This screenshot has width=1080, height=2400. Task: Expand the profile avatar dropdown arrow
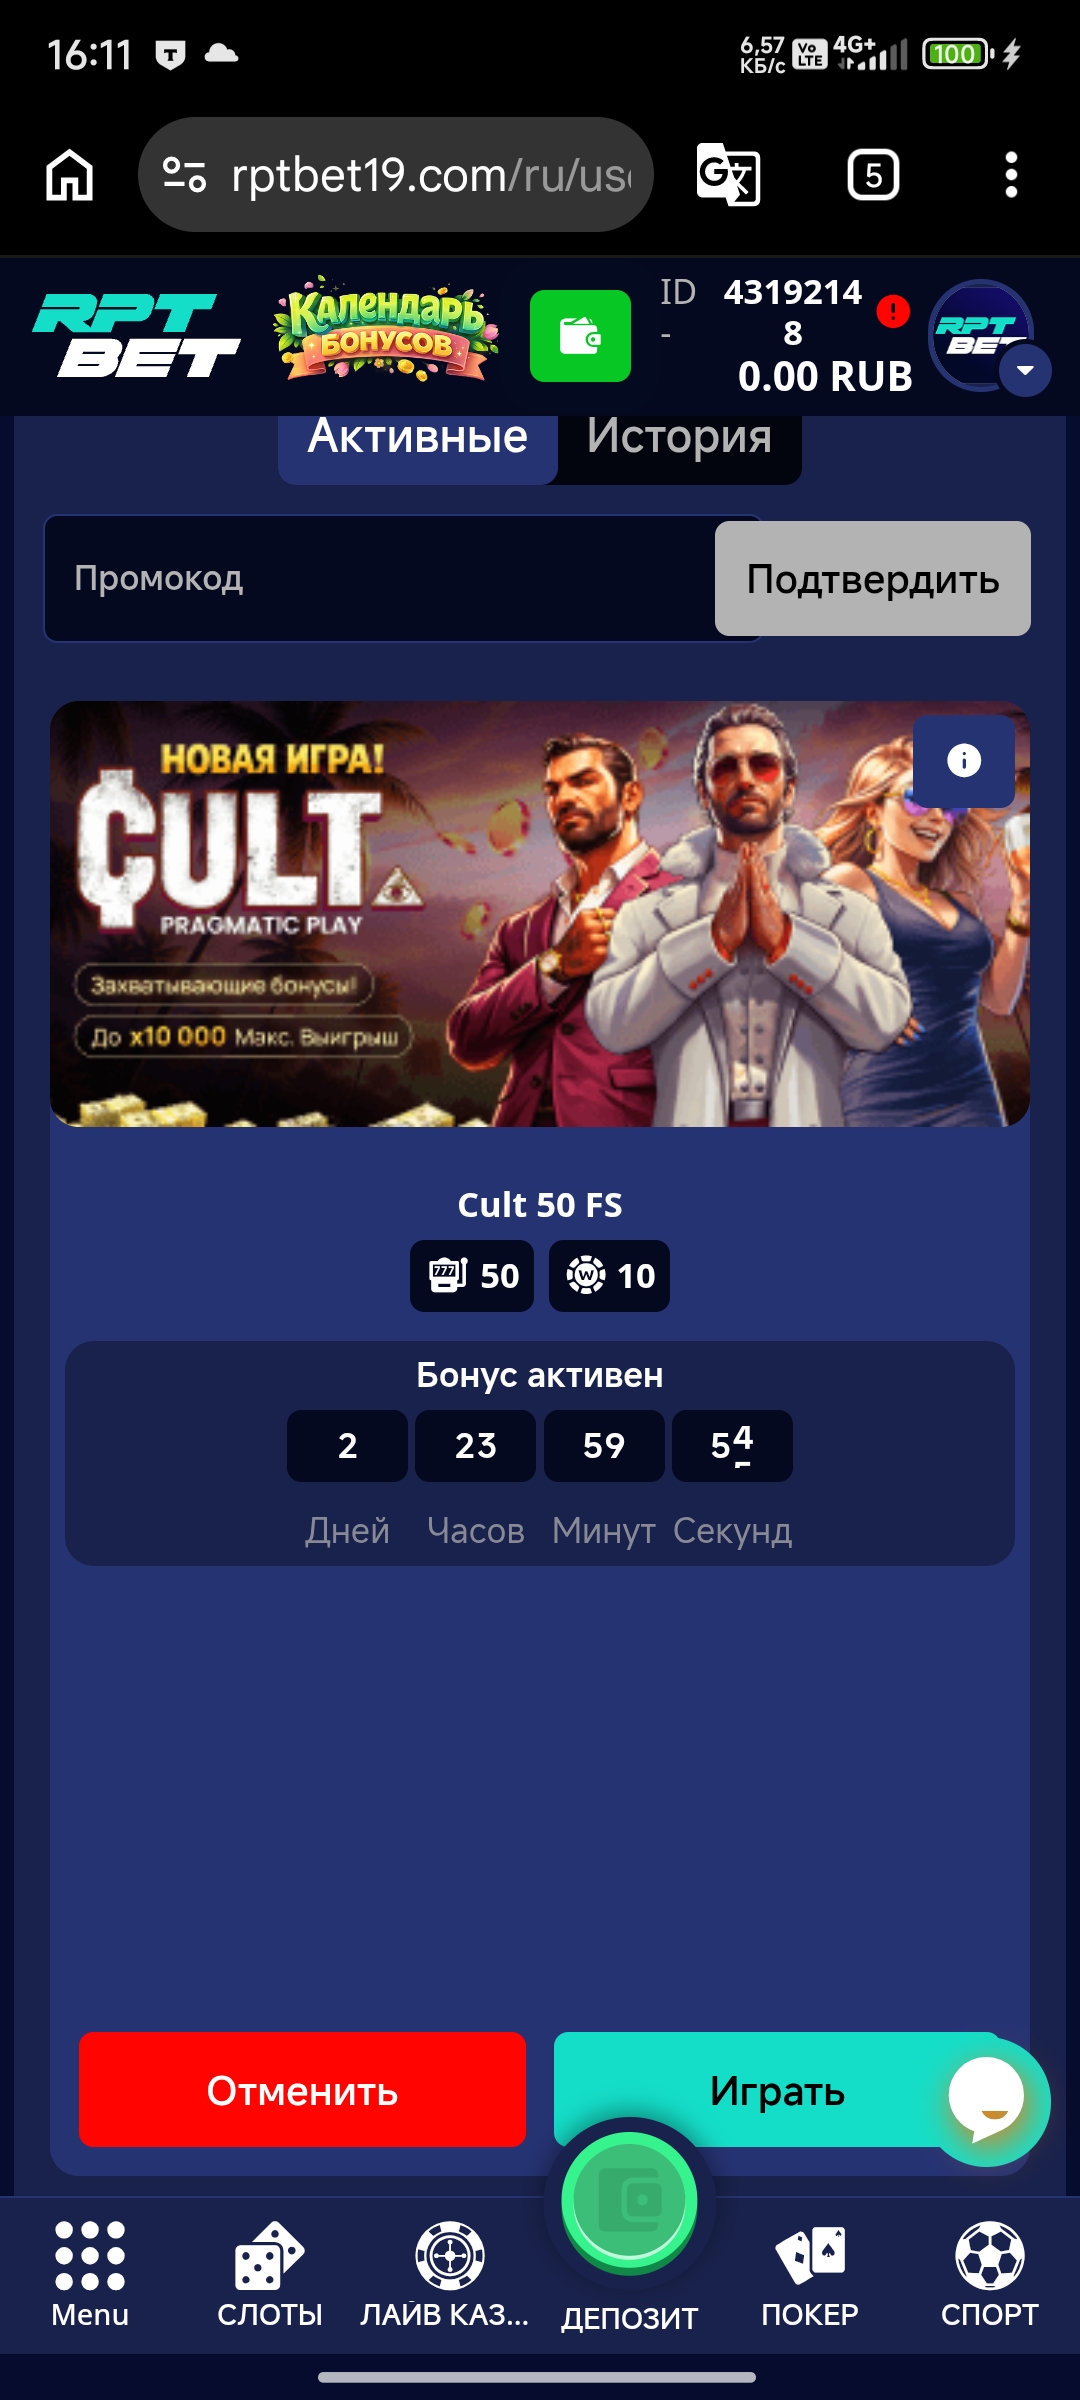1025,371
